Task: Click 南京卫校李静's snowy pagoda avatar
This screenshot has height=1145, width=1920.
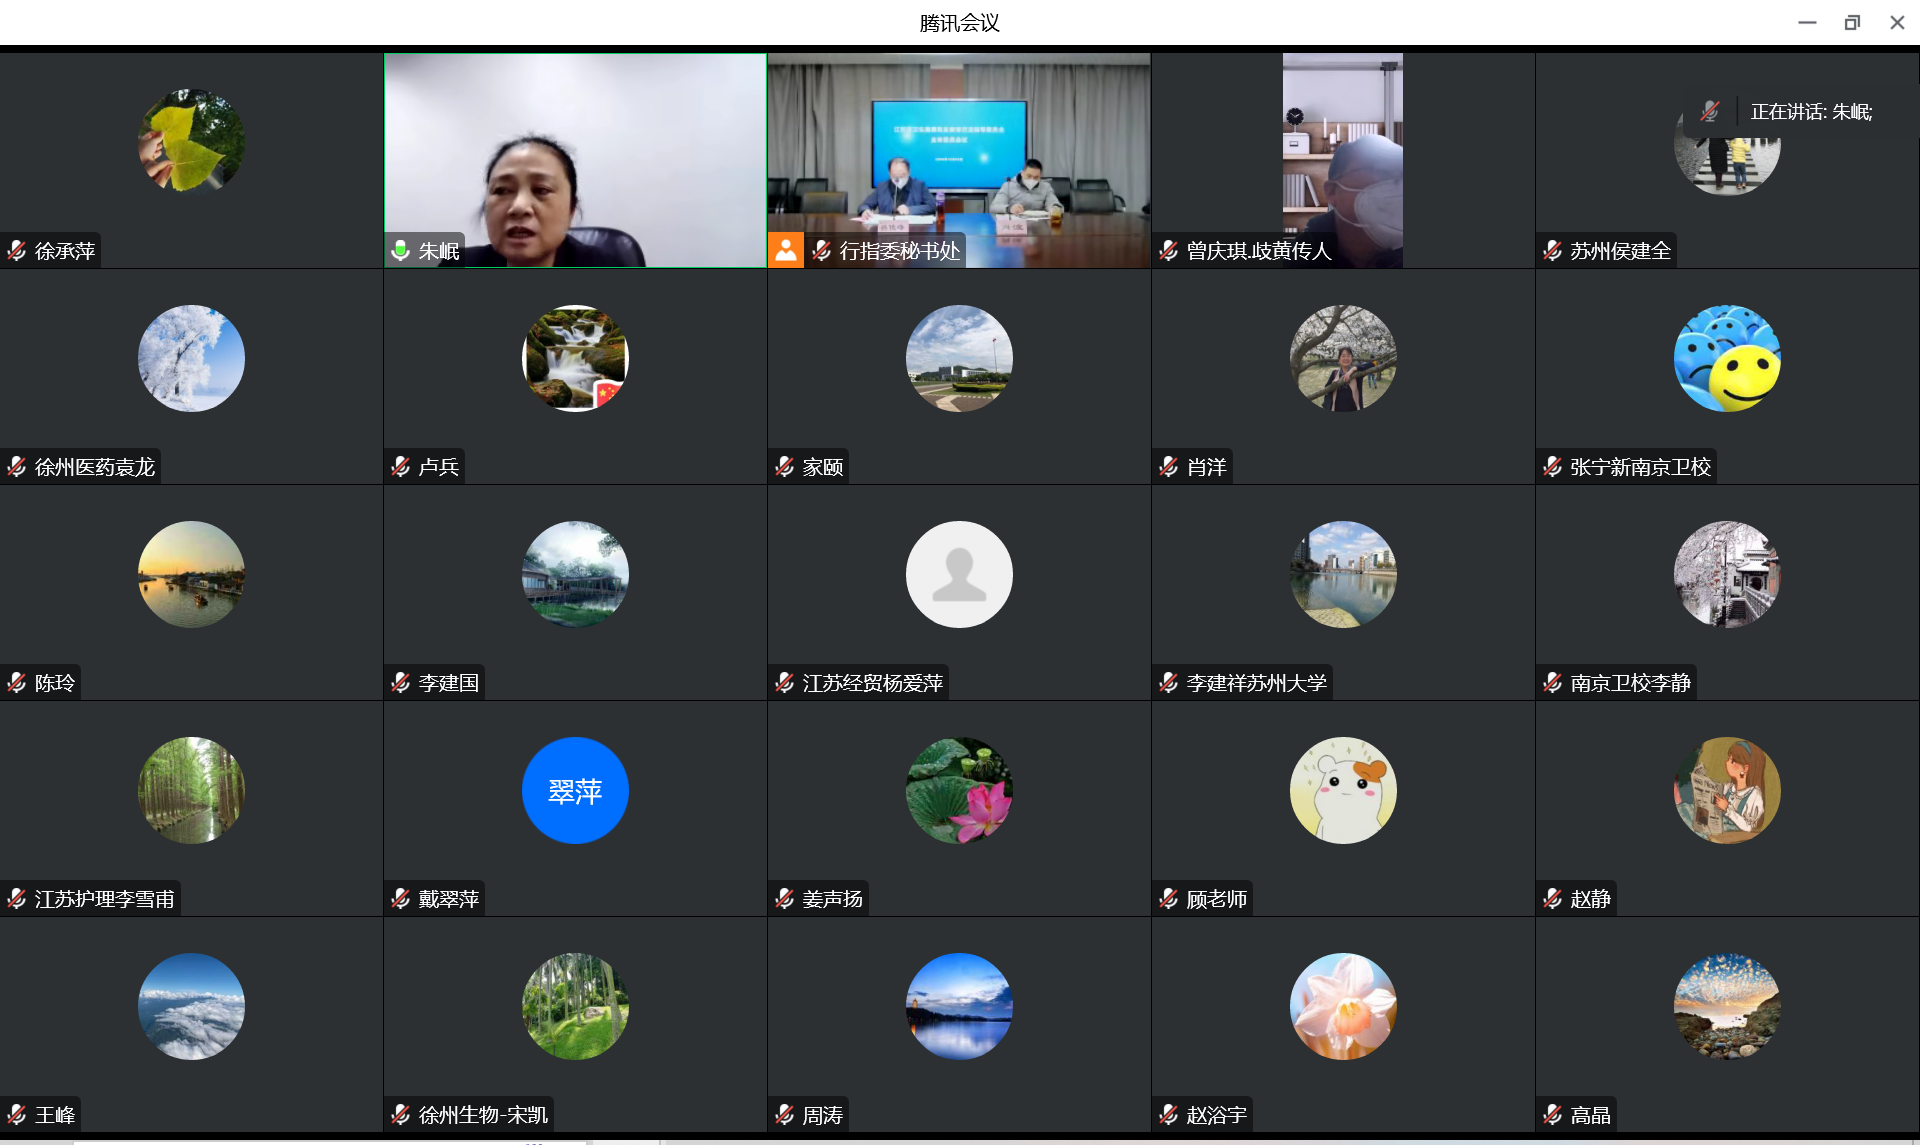Action: click(1727, 574)
